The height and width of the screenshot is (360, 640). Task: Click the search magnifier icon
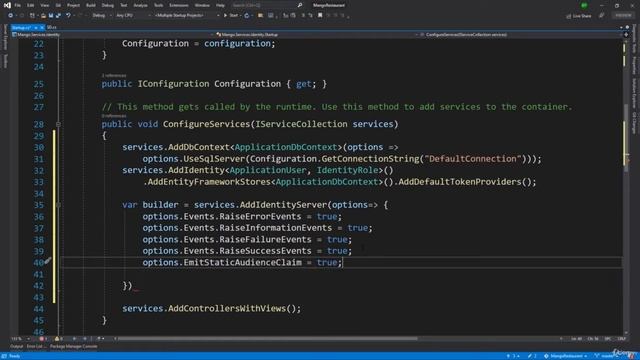pos(300,5)
